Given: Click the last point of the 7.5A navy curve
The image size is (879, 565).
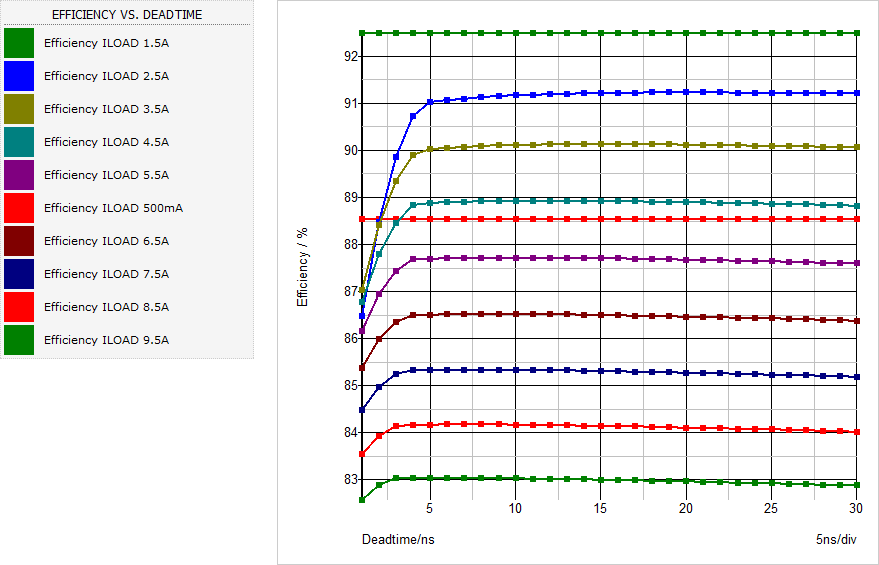Looking at the screenshot, I should click(857, 377).
